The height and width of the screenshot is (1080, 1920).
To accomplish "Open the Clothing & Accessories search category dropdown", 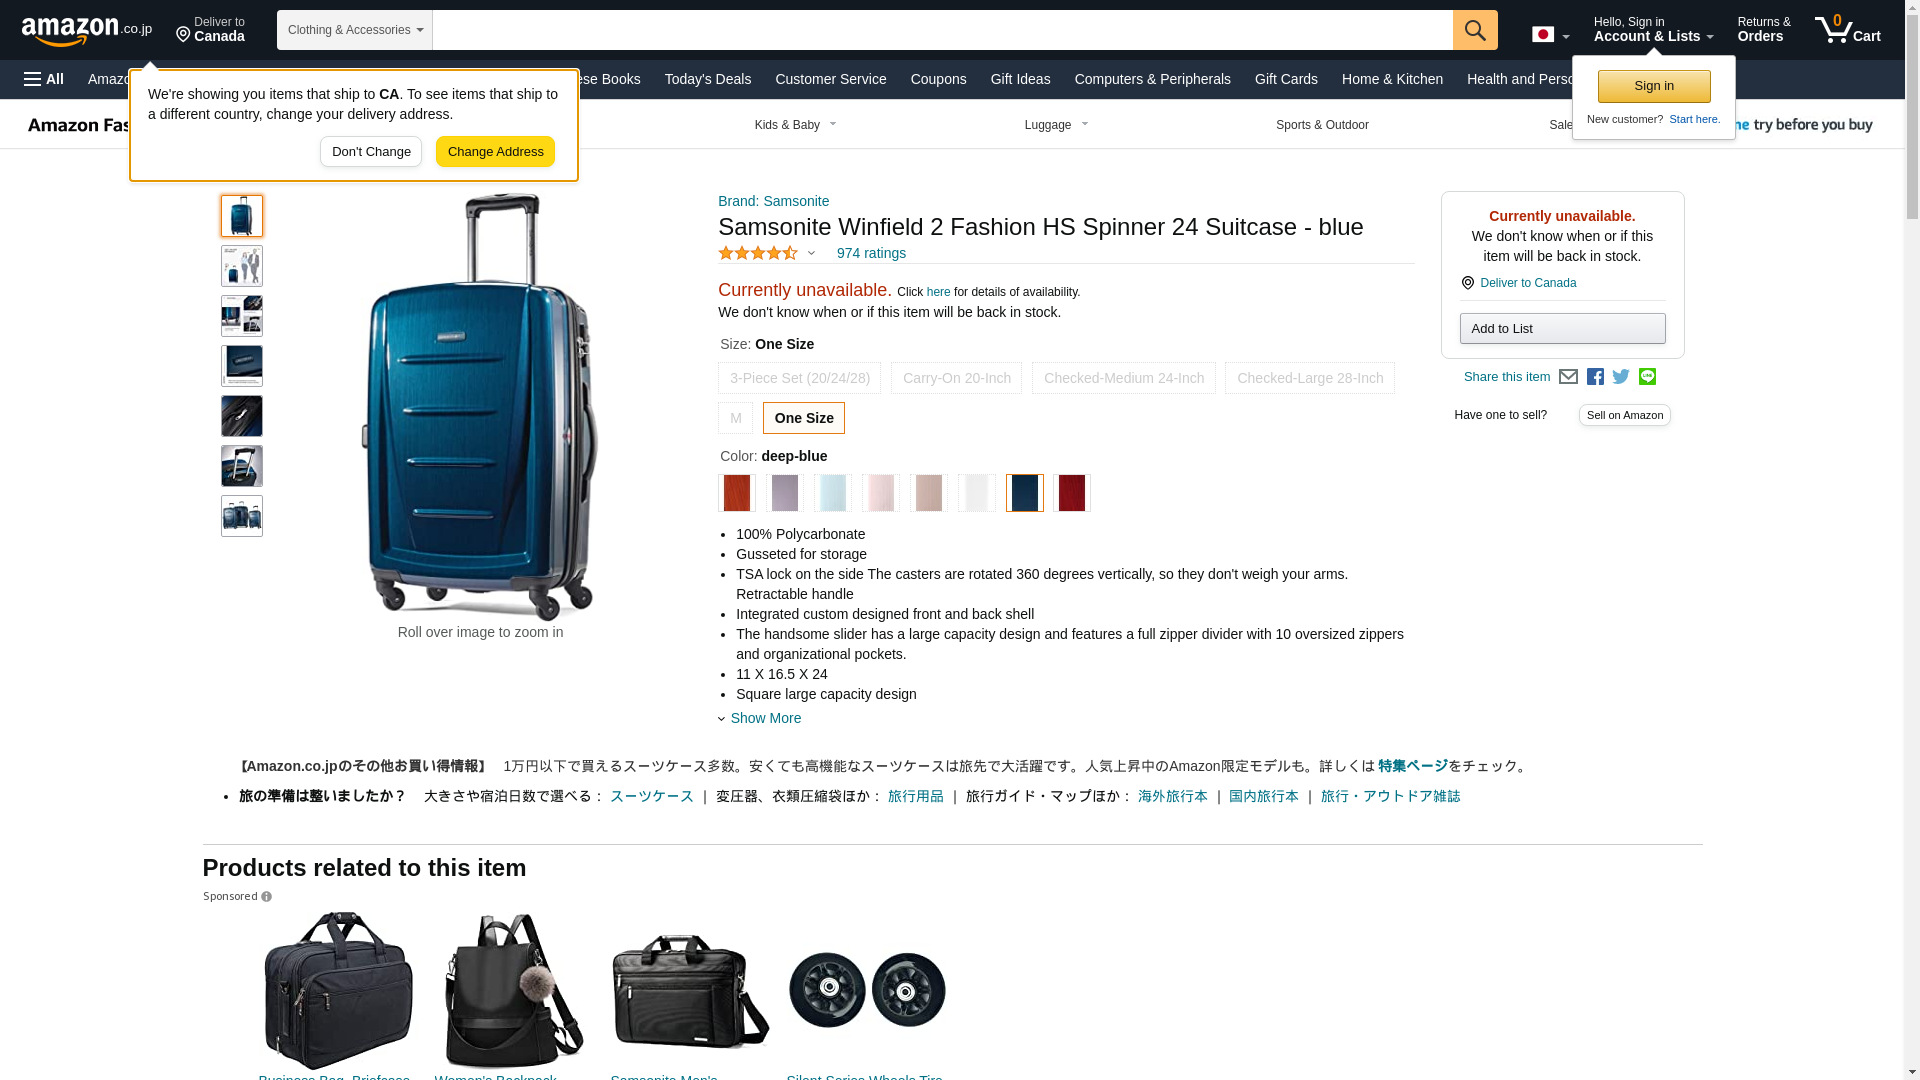I will pos(355,30).
